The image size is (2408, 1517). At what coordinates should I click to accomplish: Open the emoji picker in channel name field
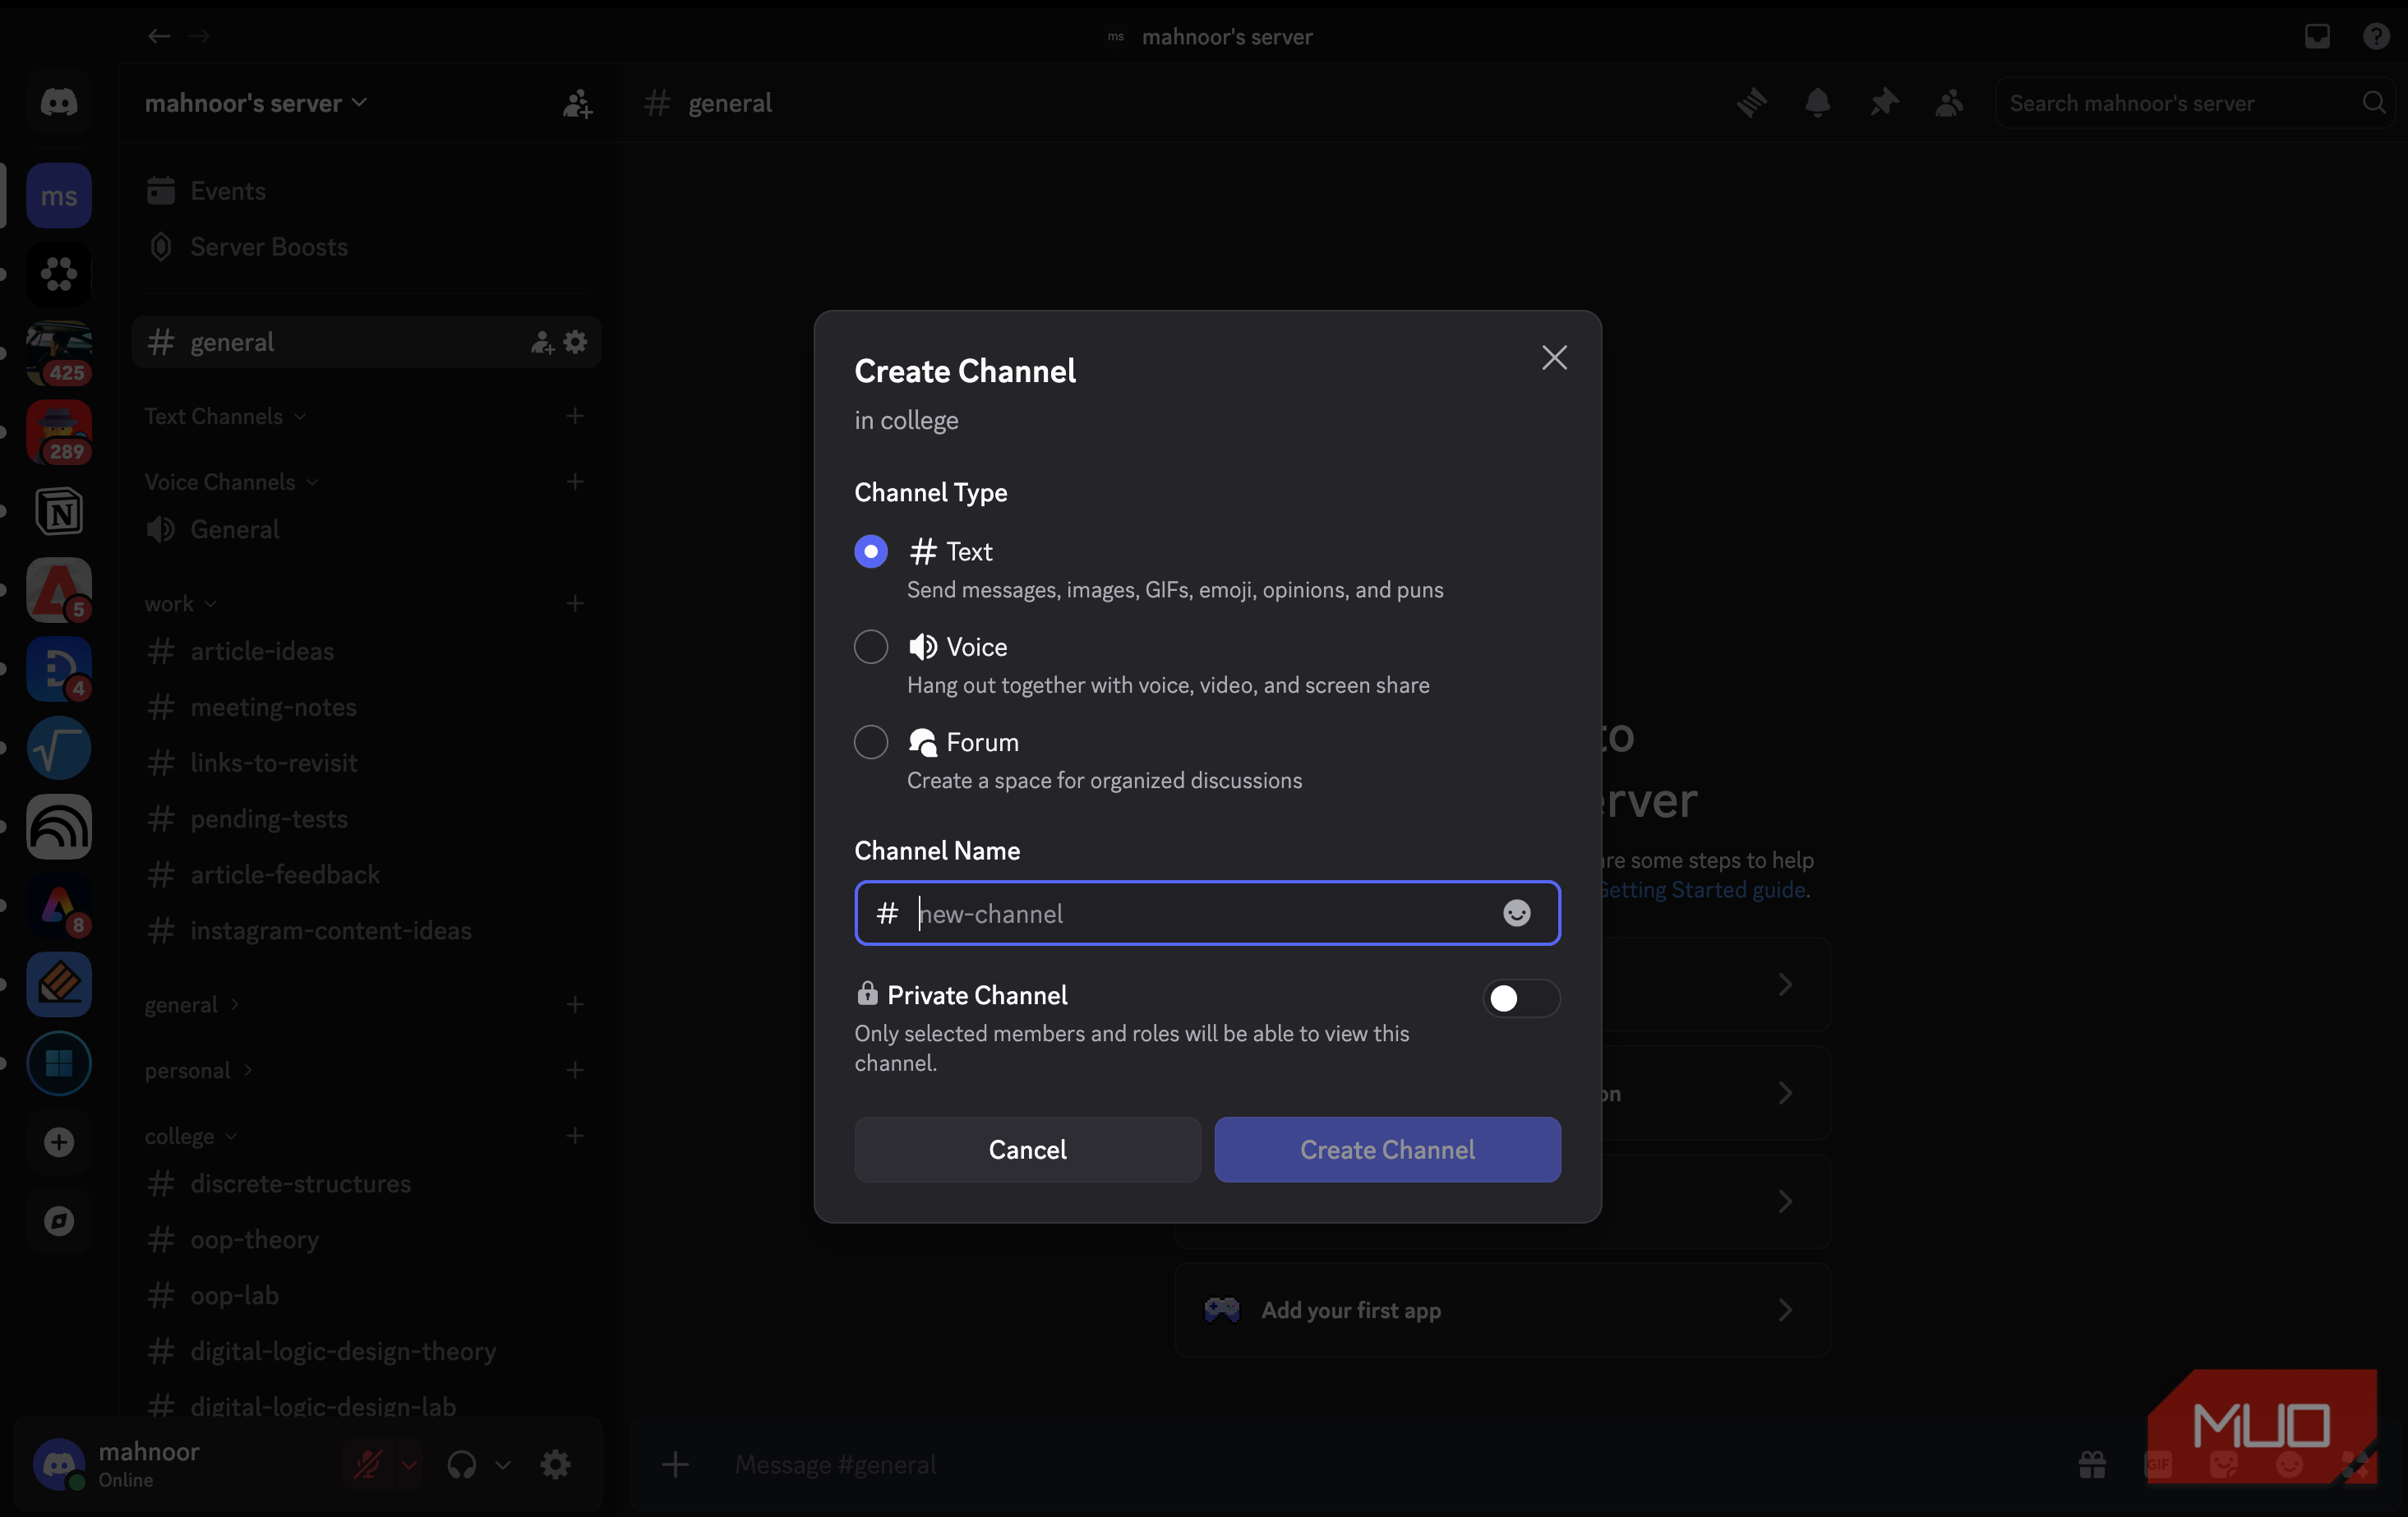[1516, 913]
